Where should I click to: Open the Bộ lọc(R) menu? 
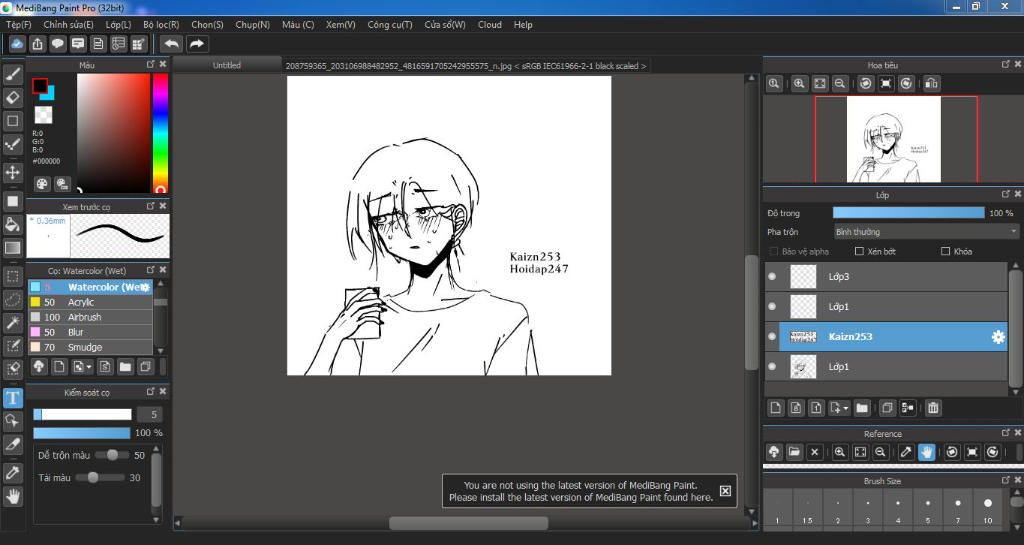pos(161,24)
